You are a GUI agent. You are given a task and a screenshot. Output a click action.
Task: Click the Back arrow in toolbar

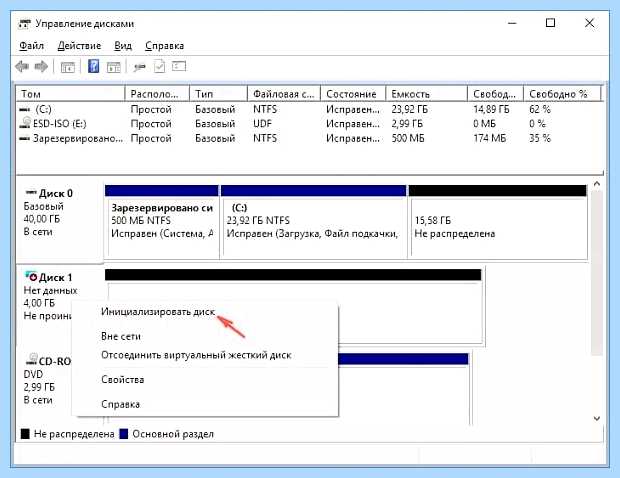[x=22, y=66]
